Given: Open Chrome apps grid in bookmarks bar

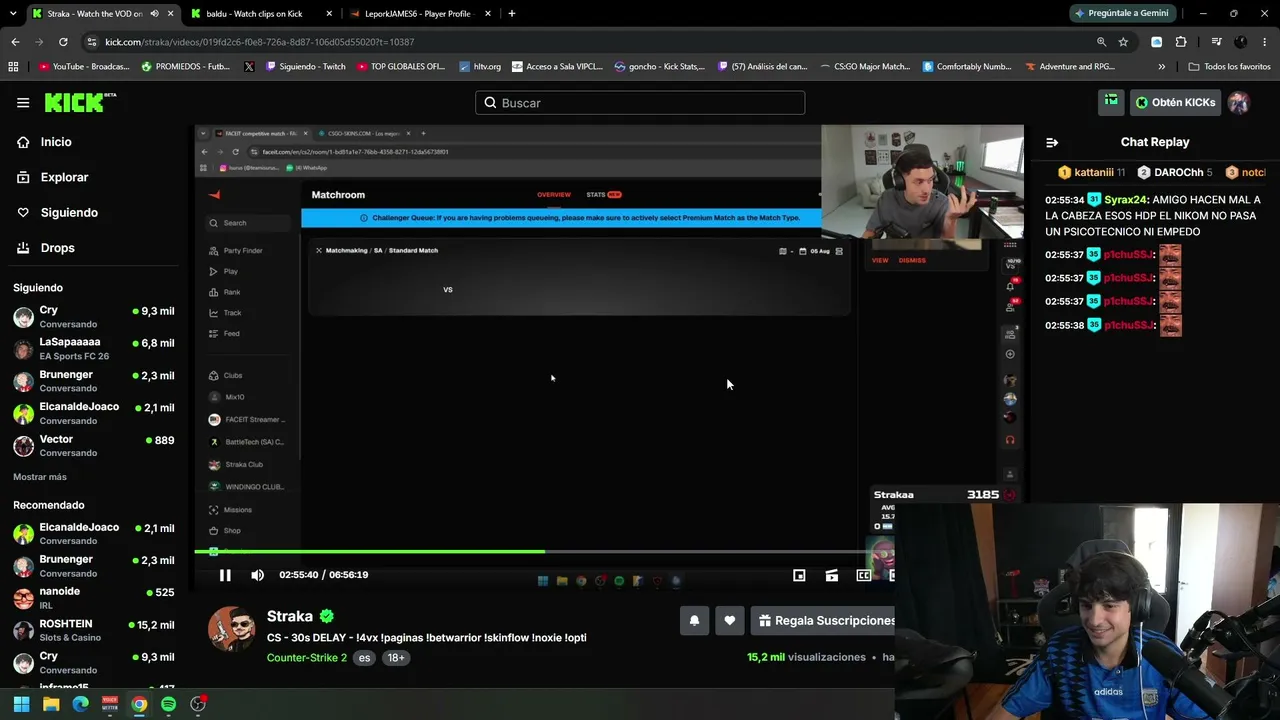Looking at the screenshot, I should pos(13,67).
